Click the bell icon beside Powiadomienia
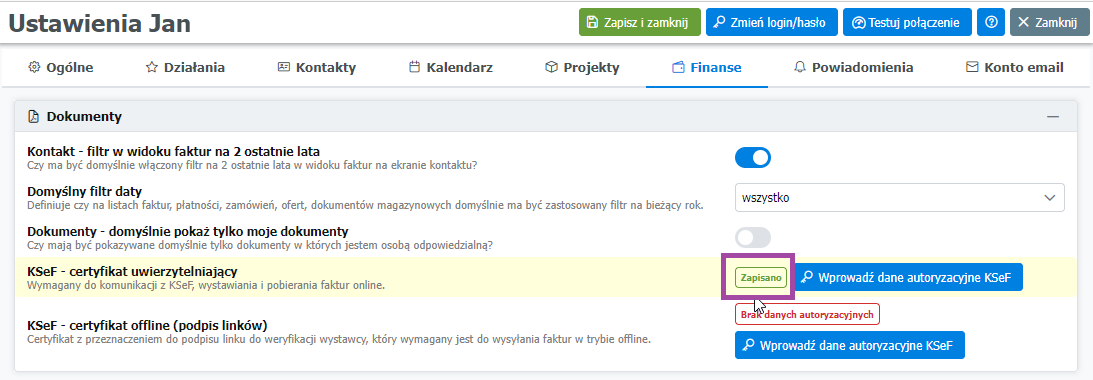This screenshot has width=1093, height=380. click(x=800, y=68)
